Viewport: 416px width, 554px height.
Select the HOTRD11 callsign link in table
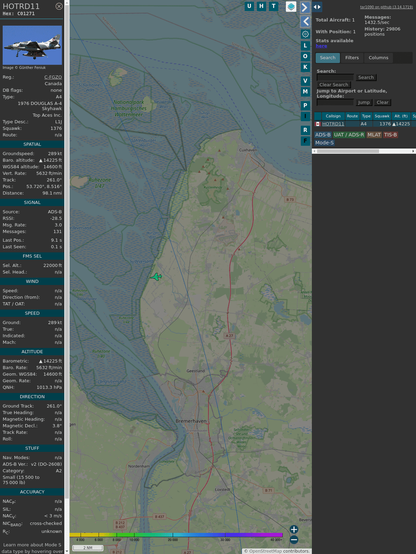(333, 124)
